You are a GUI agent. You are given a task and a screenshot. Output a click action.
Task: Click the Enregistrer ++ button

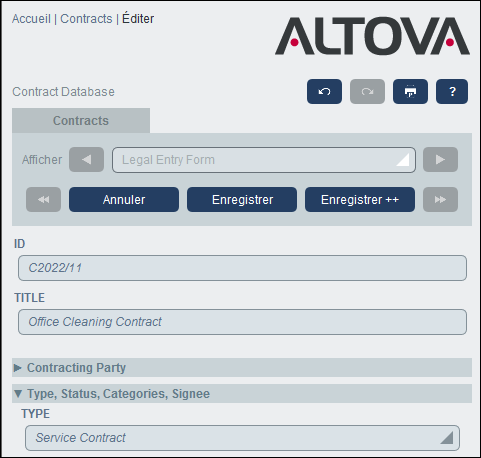point(360,200)
